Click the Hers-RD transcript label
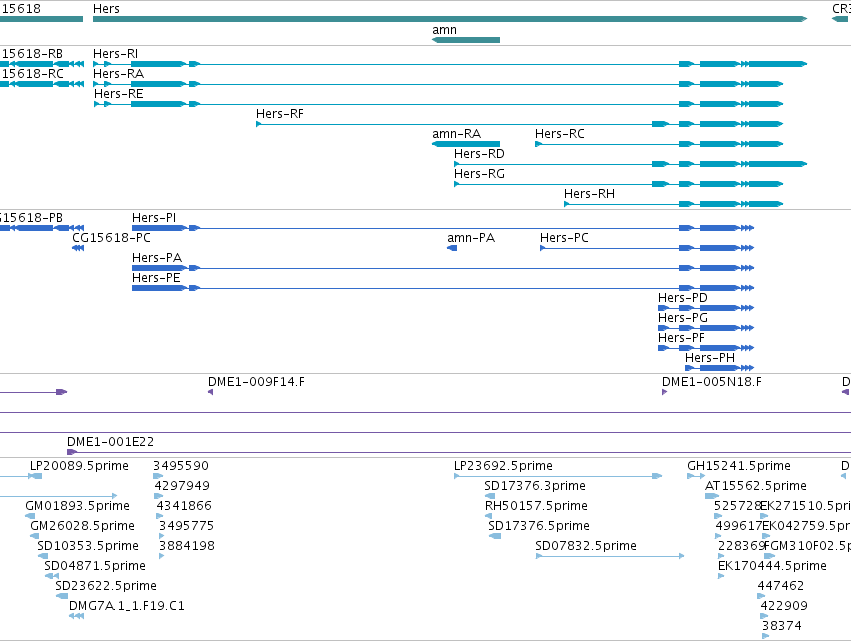Screen dimensions: 851x641 click(x=479, y=154)
